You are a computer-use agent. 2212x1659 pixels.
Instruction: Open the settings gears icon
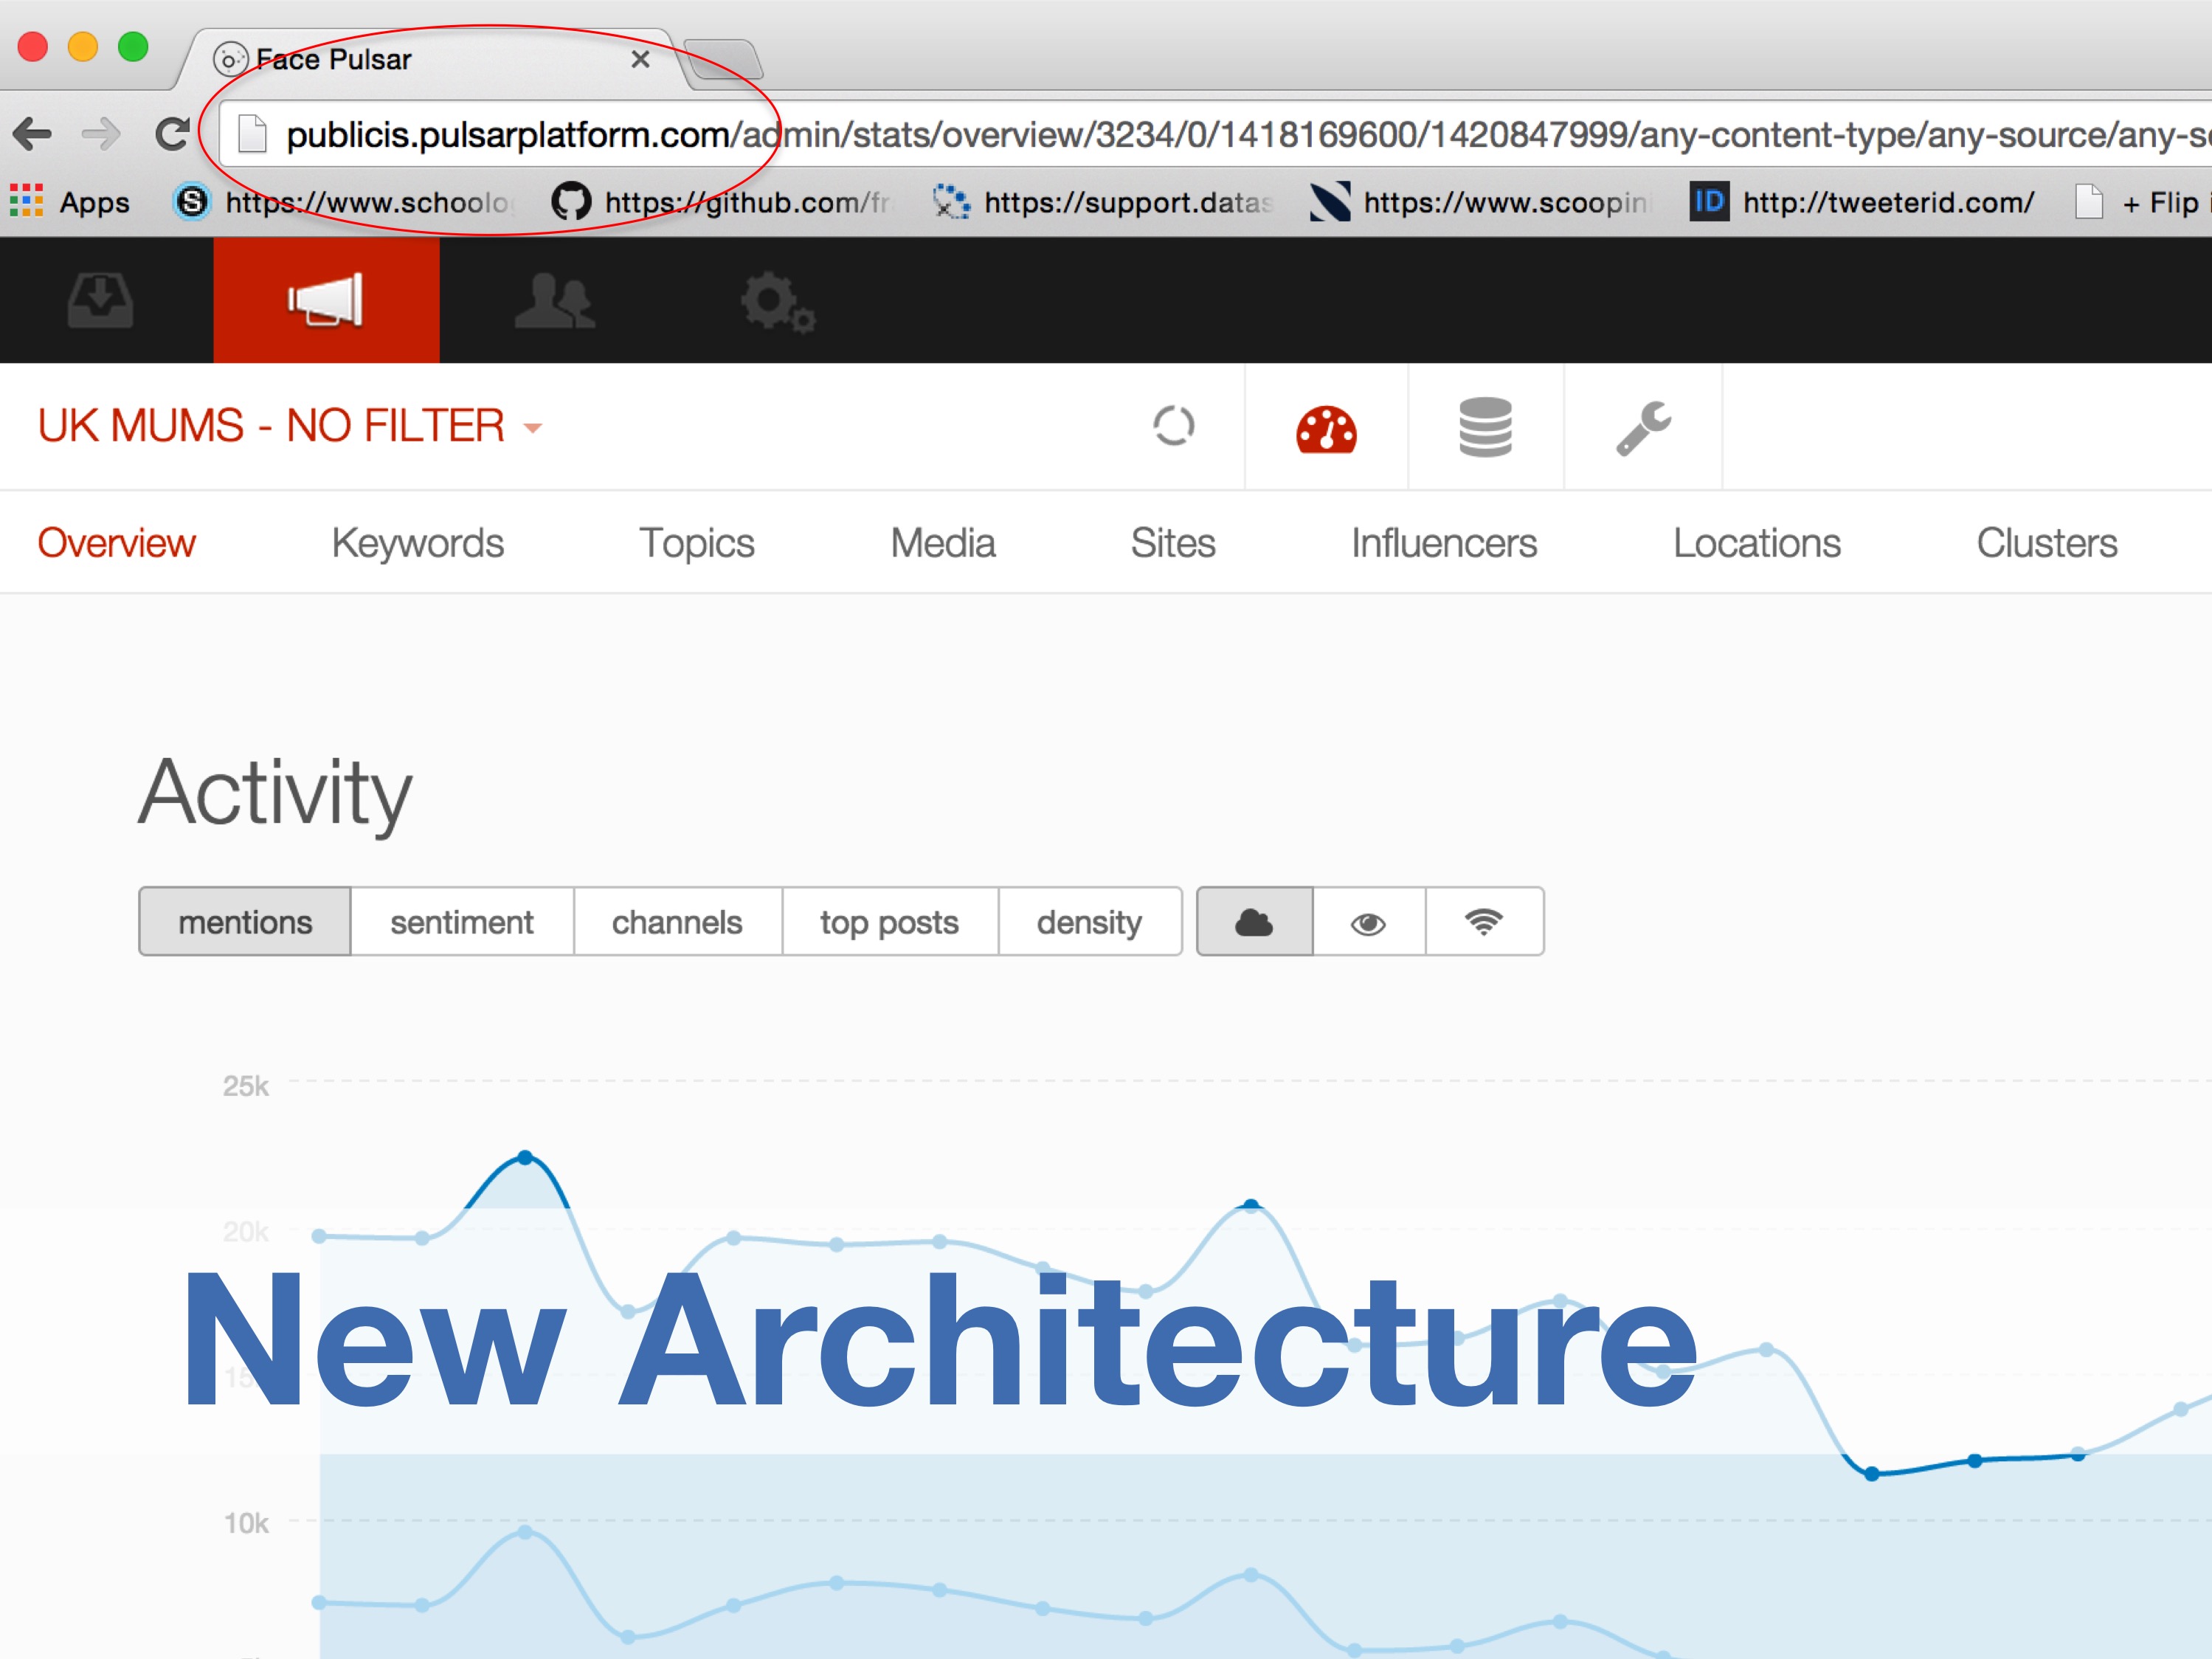pos(777,302)
